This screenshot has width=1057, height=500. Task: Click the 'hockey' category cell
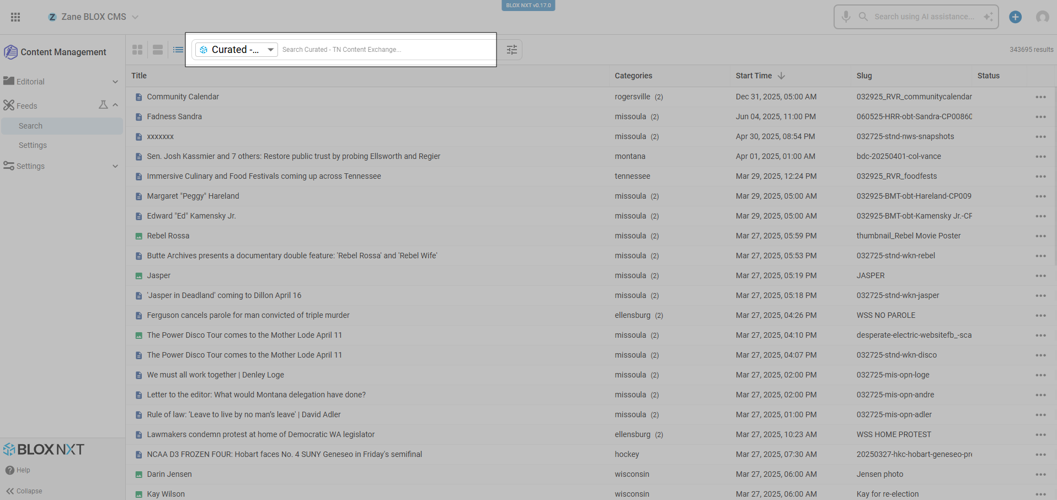click(x=627, y=454)
